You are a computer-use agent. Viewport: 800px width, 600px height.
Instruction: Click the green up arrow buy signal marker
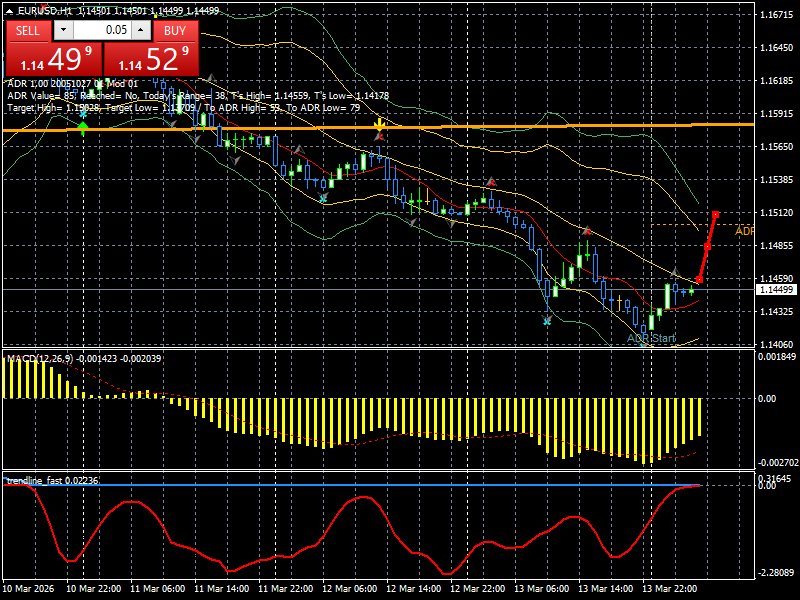click(82, 126)
